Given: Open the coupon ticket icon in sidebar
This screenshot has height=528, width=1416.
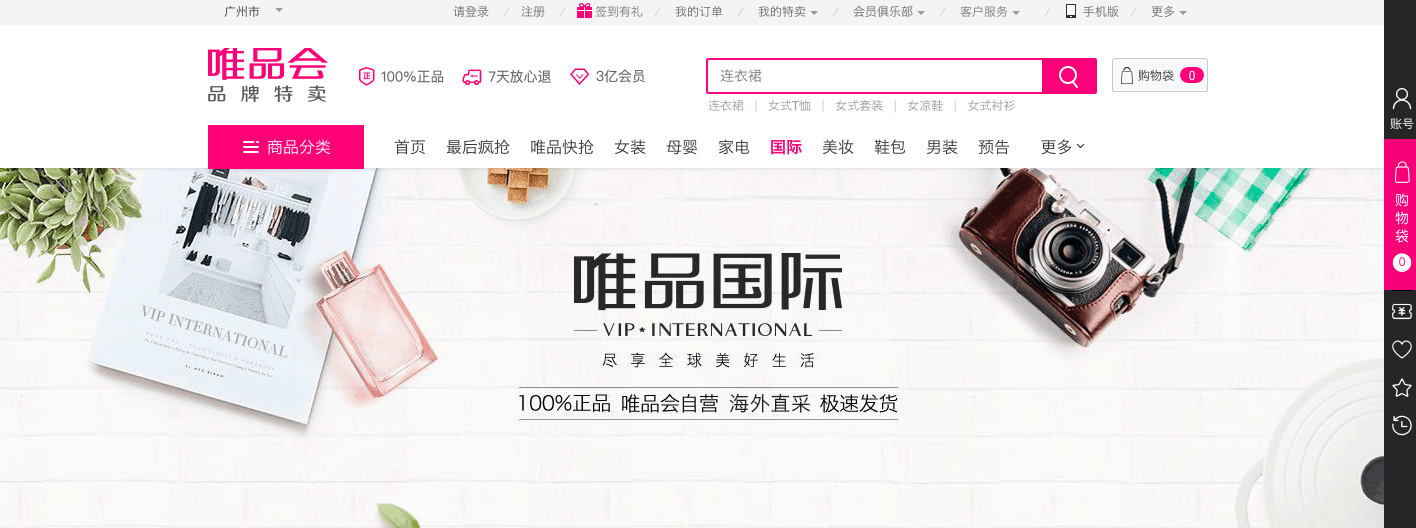Looking at the screenshot, I should tap(1401, 312).
